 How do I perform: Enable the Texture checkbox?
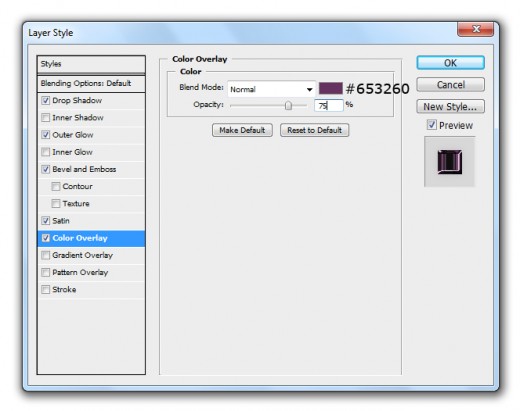pyautogui.click(x=56, y=204)
